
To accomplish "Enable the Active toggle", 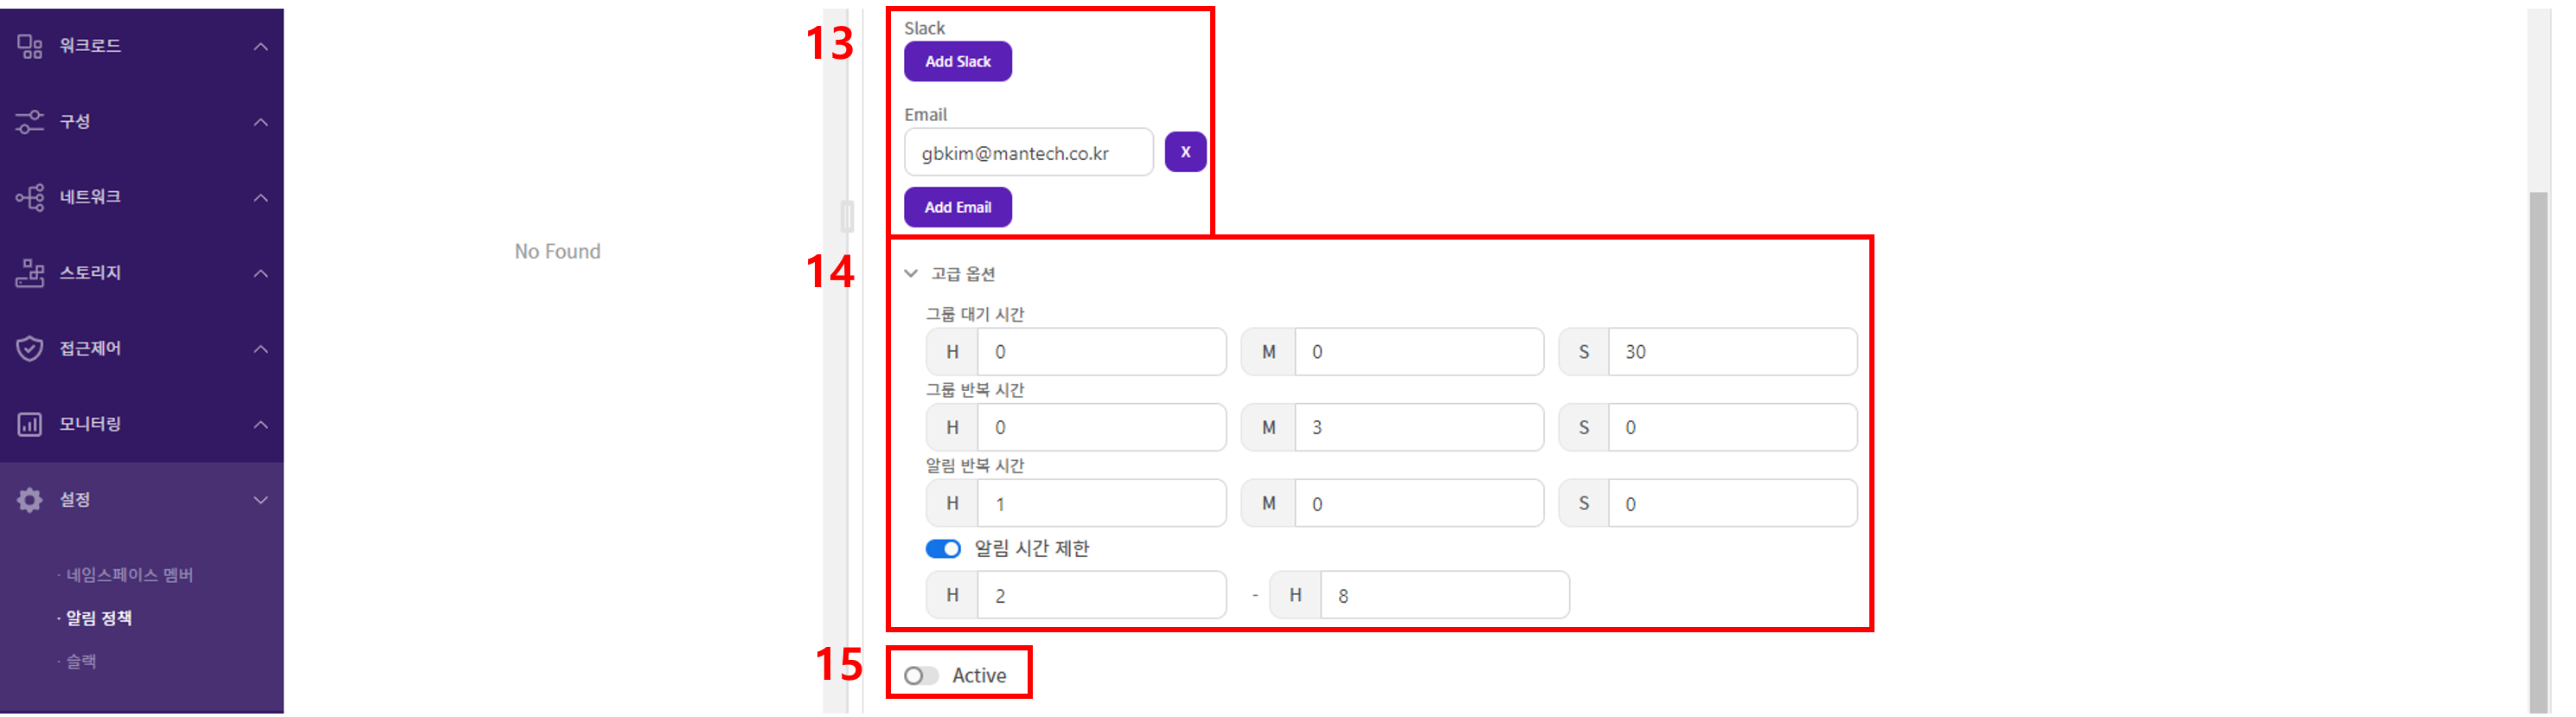I will coord(921,676).
